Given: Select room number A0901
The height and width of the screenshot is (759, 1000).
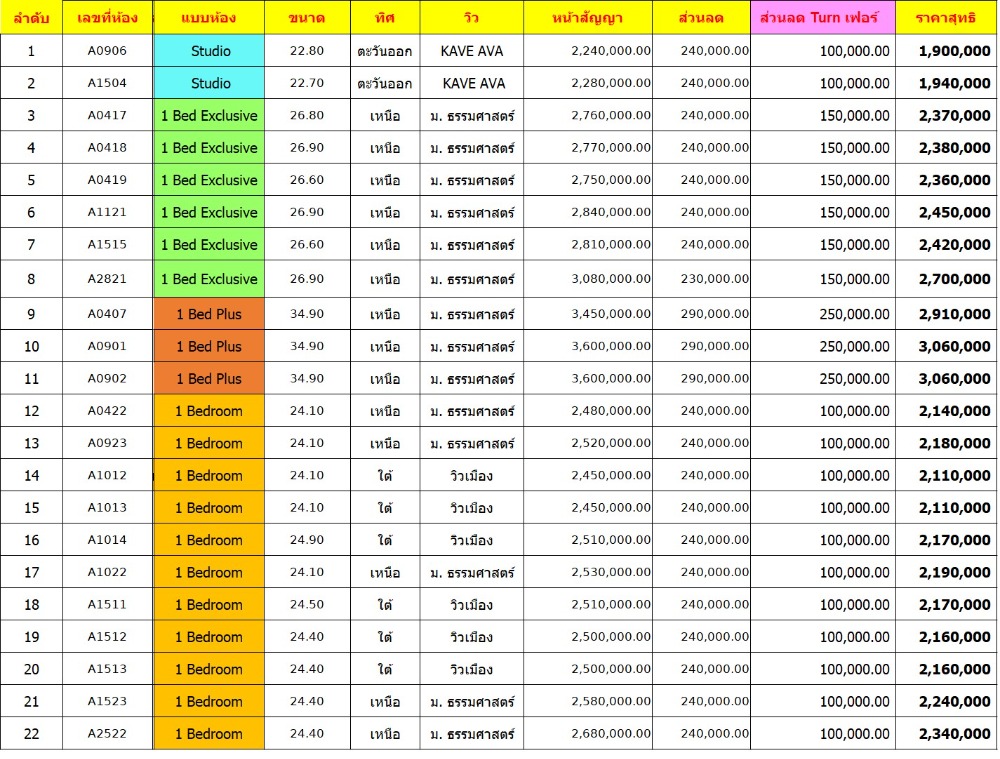Looking at the screenshot, I should pyautogui.click(x=107, y=346).
